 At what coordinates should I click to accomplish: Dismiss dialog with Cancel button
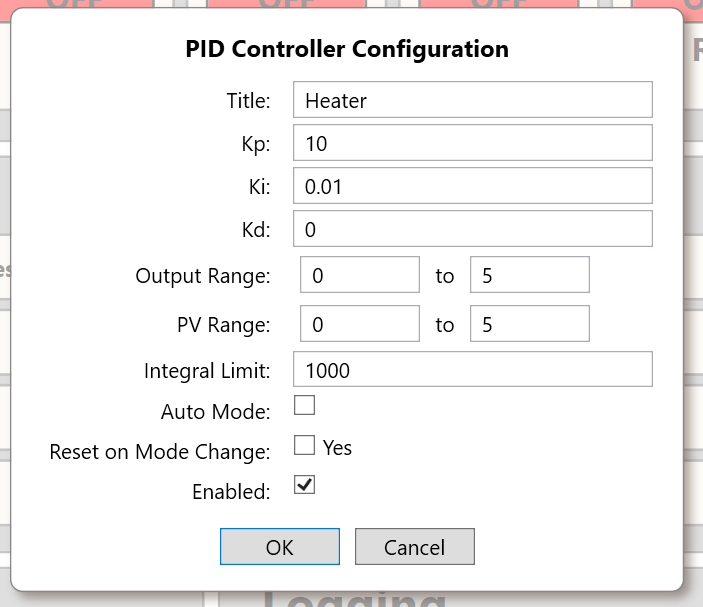[x=415, y=546]
